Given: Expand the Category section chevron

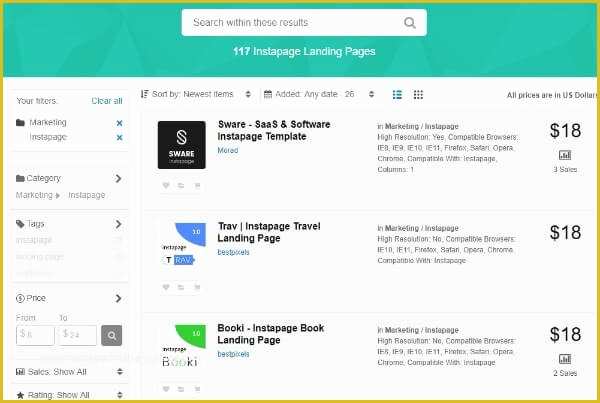Looking at the screenshot, I should (118, 179).
